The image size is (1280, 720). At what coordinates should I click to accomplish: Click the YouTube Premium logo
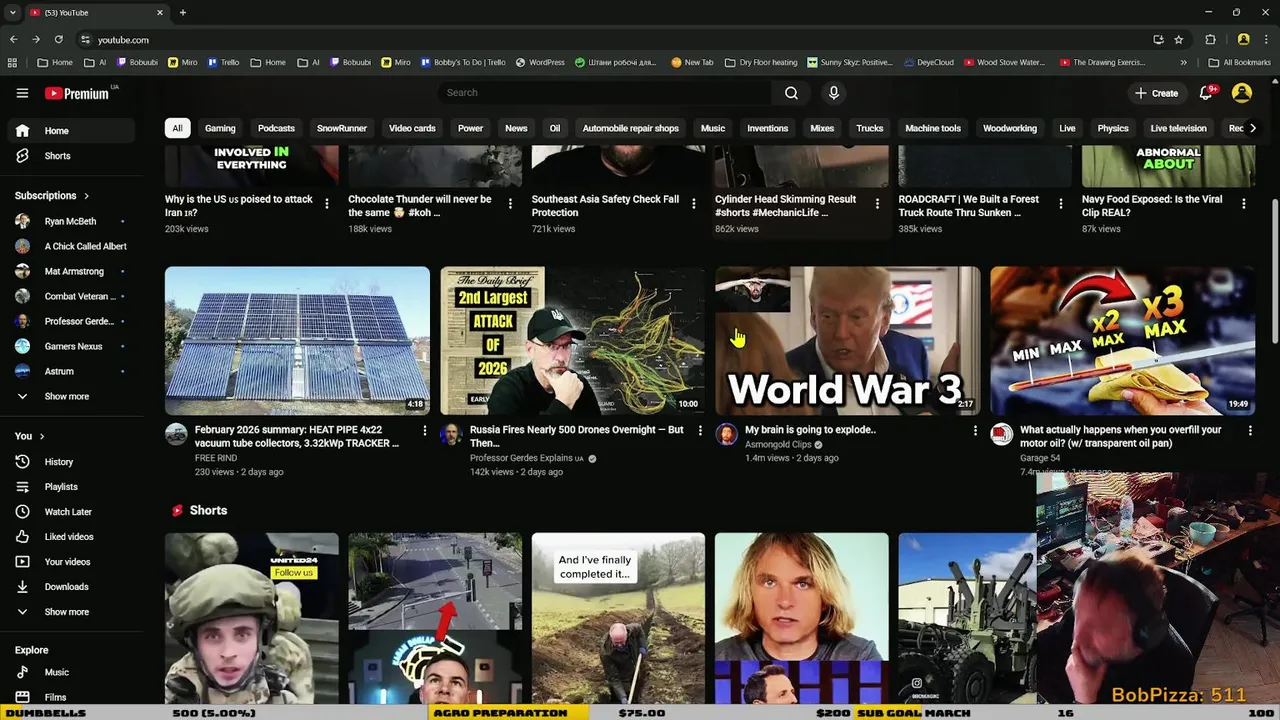click(x=77, y=93)
